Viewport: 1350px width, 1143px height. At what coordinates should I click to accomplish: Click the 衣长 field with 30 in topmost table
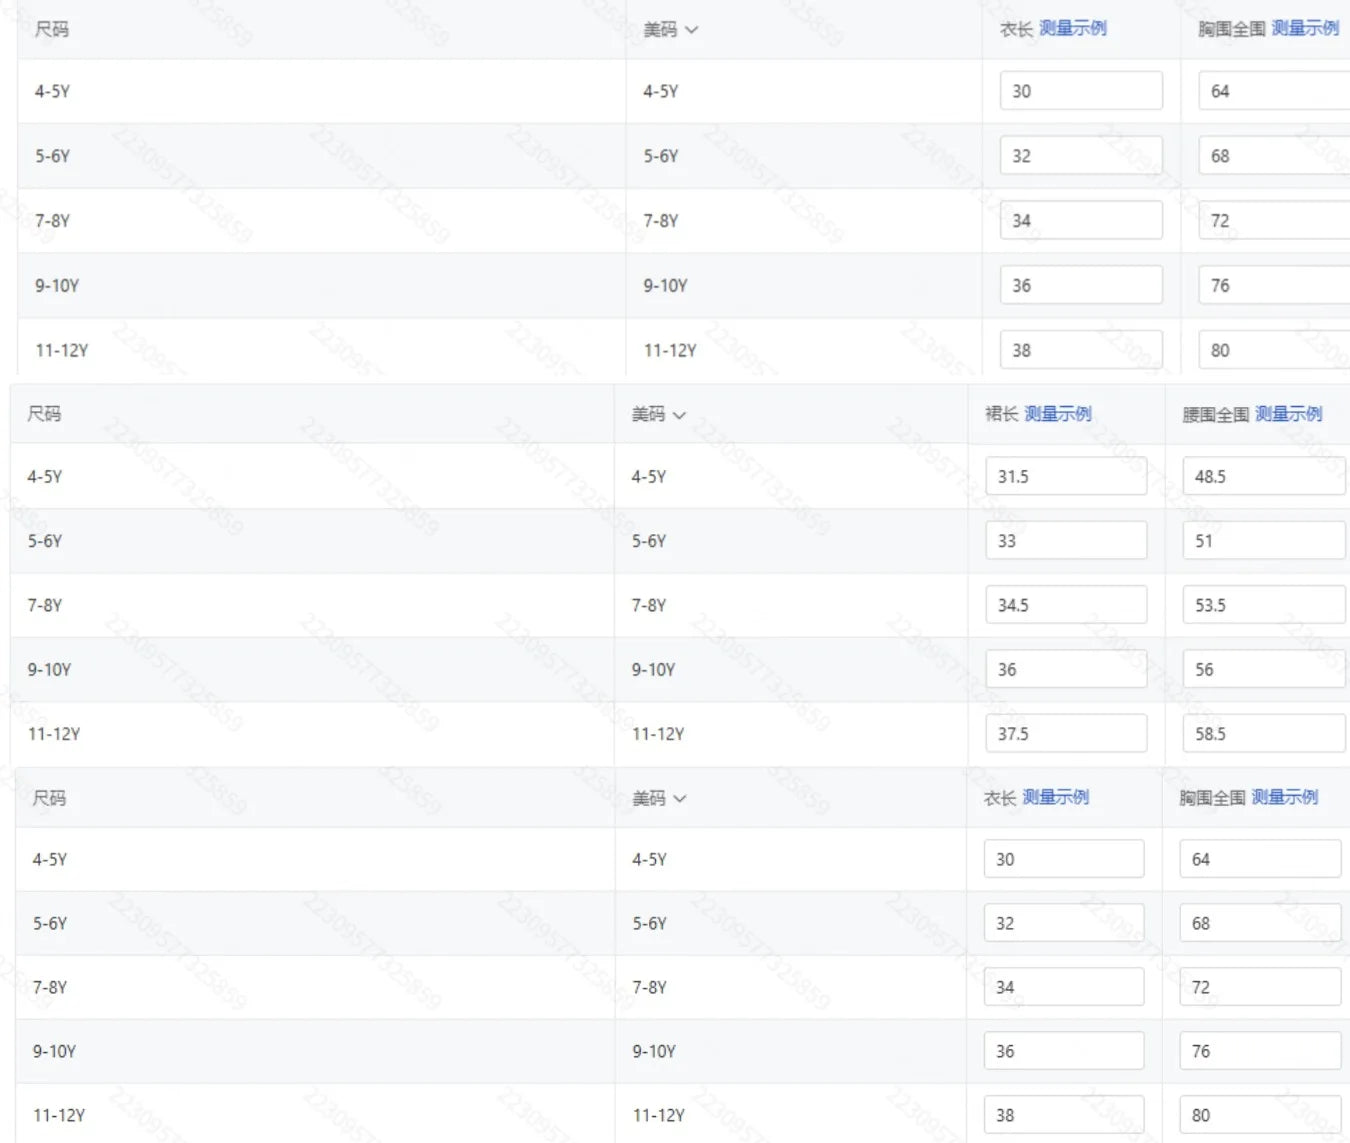tap(1080, 91)
